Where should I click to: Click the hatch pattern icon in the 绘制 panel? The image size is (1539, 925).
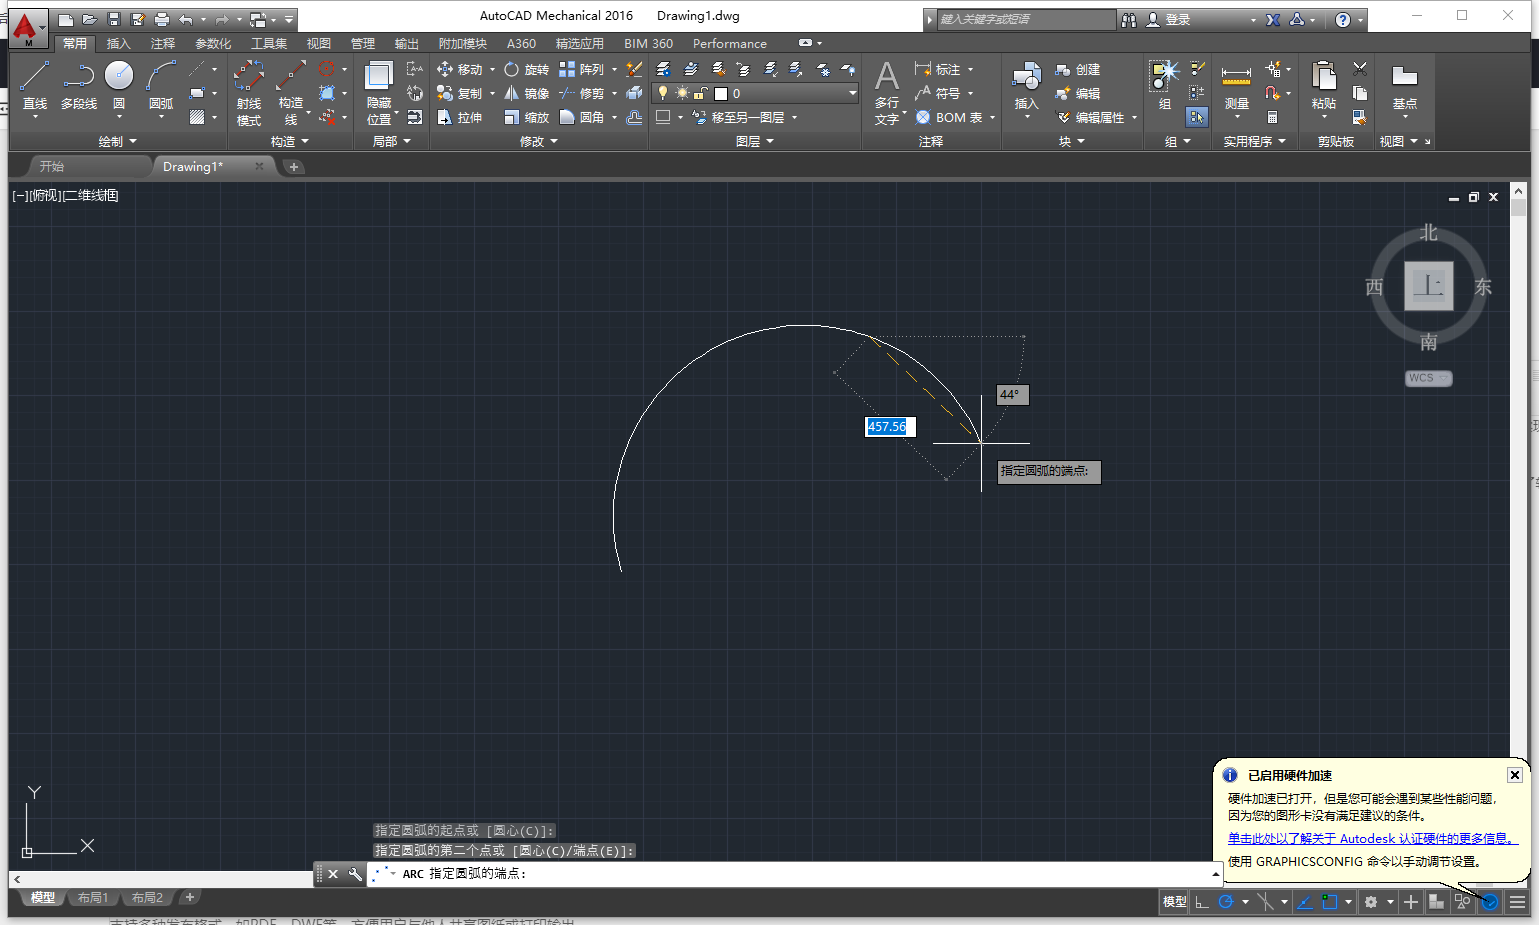click(x=197, y=117)
